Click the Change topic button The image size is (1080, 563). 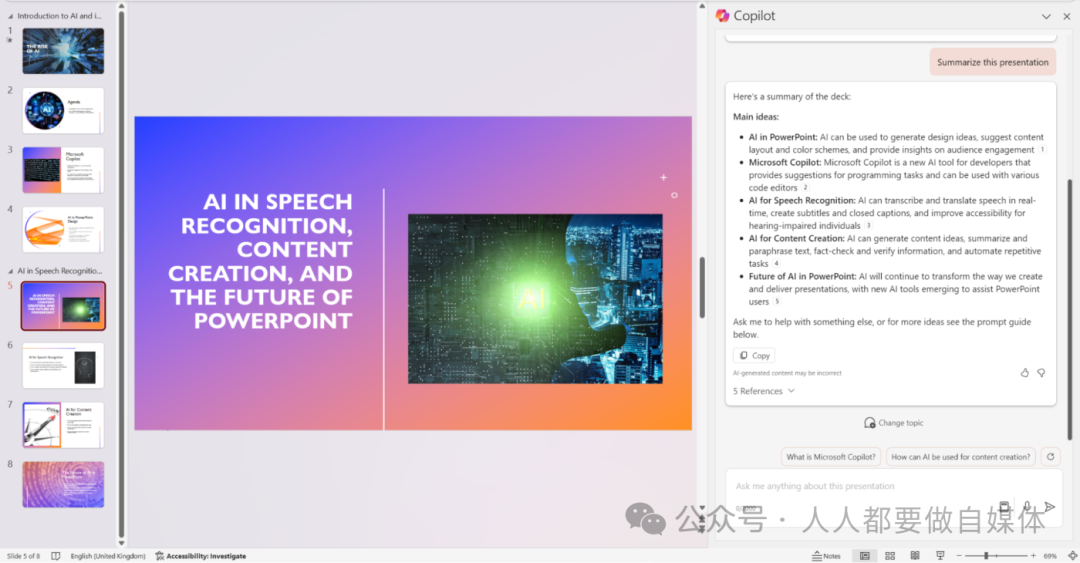coord(893,423)
